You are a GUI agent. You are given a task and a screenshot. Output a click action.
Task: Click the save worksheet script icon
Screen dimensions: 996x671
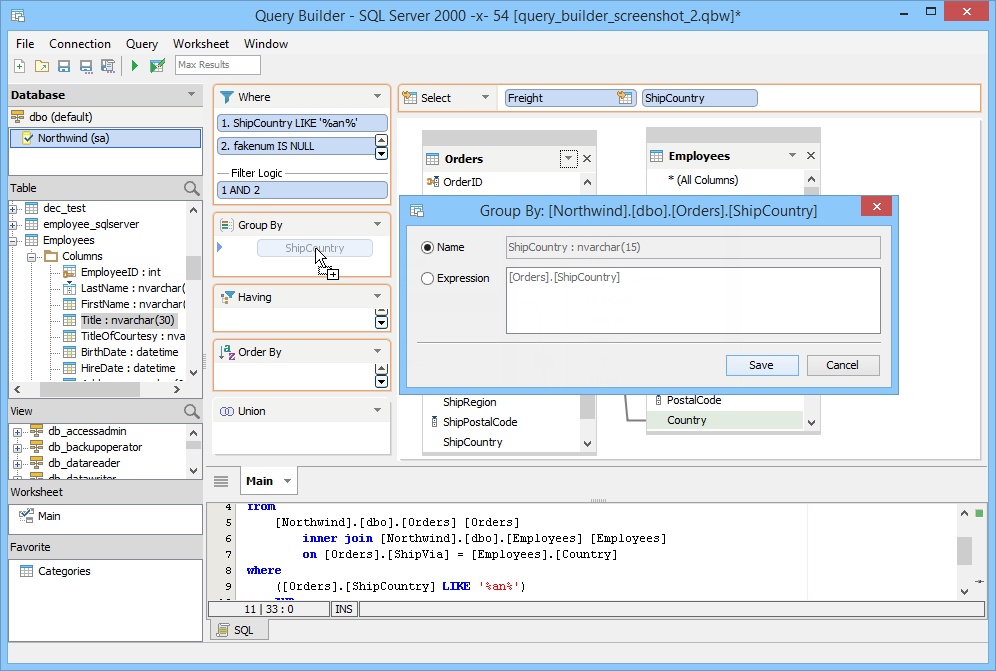(108, 65)
